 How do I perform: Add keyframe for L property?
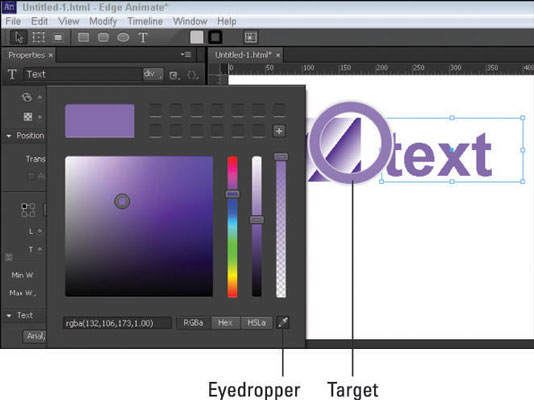[x=40, y=231]
